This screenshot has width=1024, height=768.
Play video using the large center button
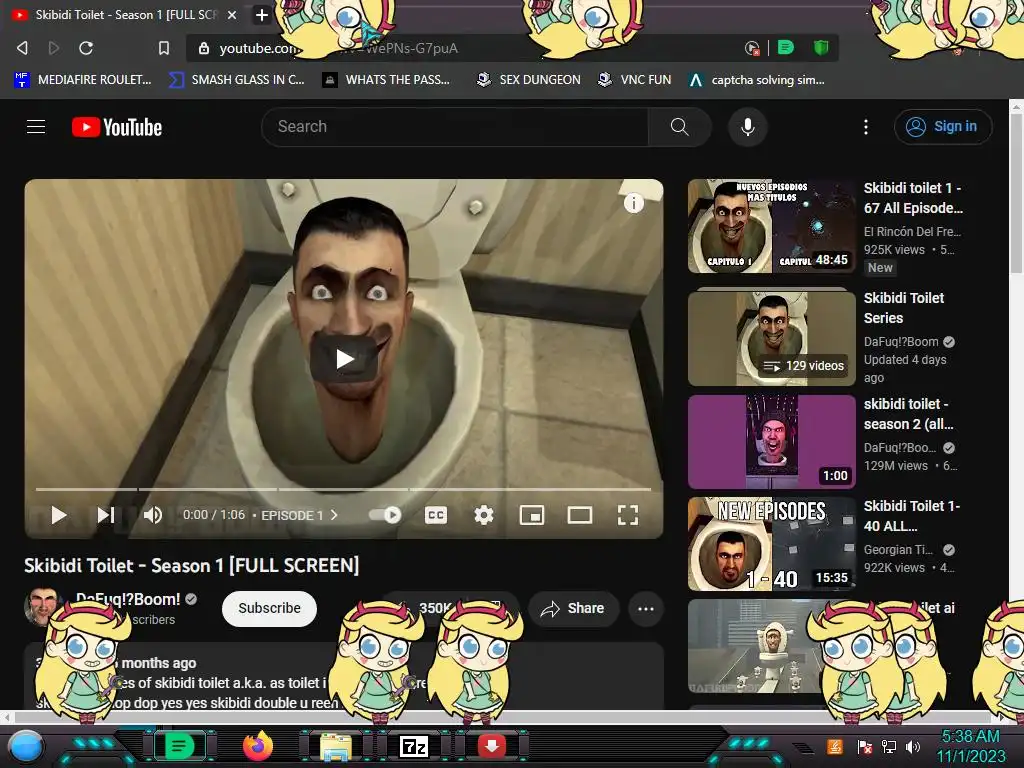tap(344, 358)
